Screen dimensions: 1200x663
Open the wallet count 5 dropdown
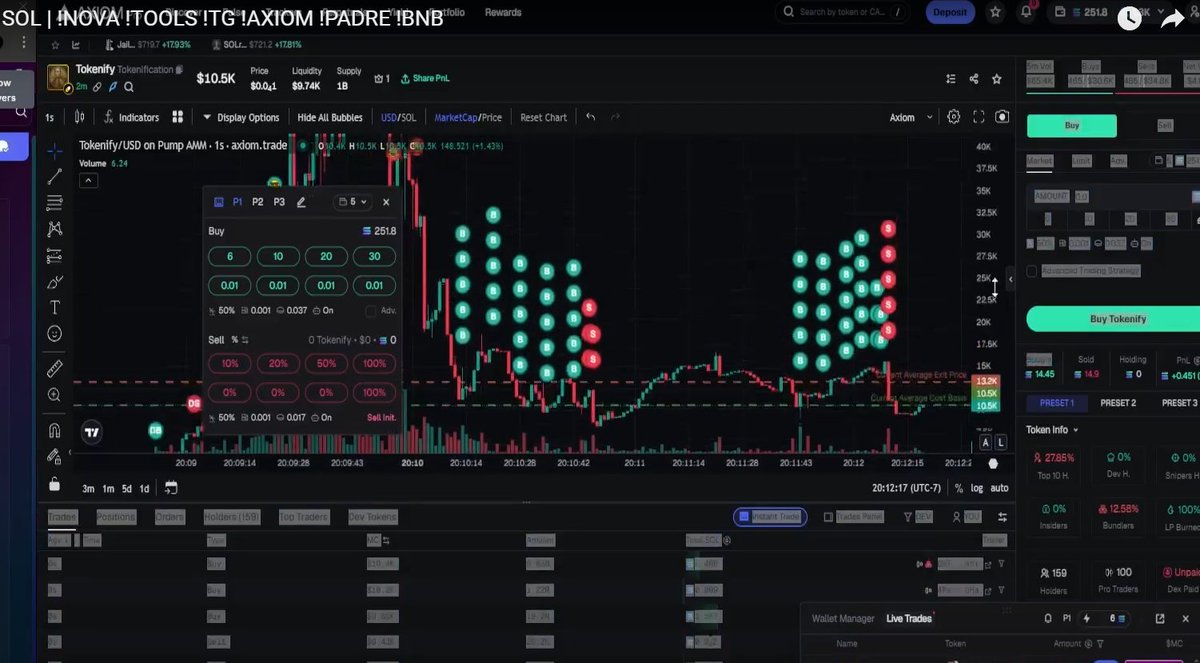click(x=353, y=202)
